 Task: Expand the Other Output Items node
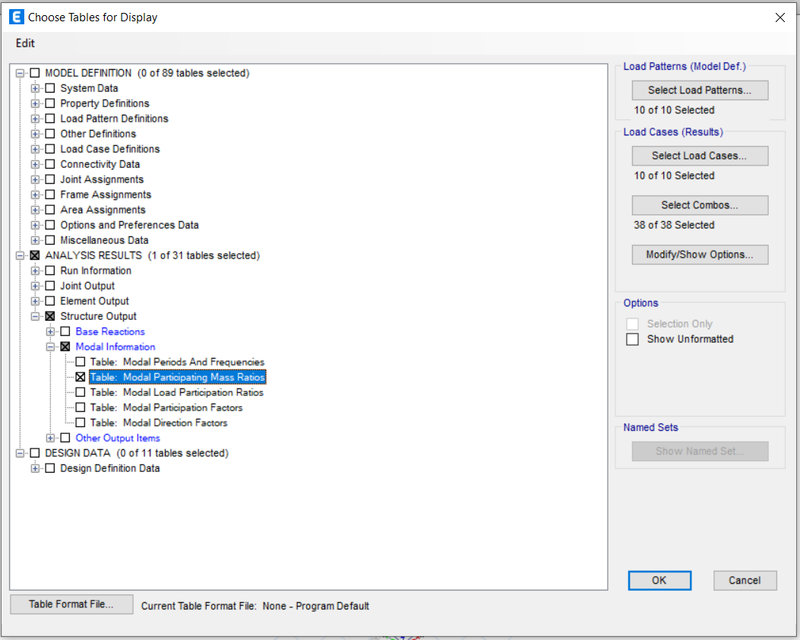(x=50, y=438)
